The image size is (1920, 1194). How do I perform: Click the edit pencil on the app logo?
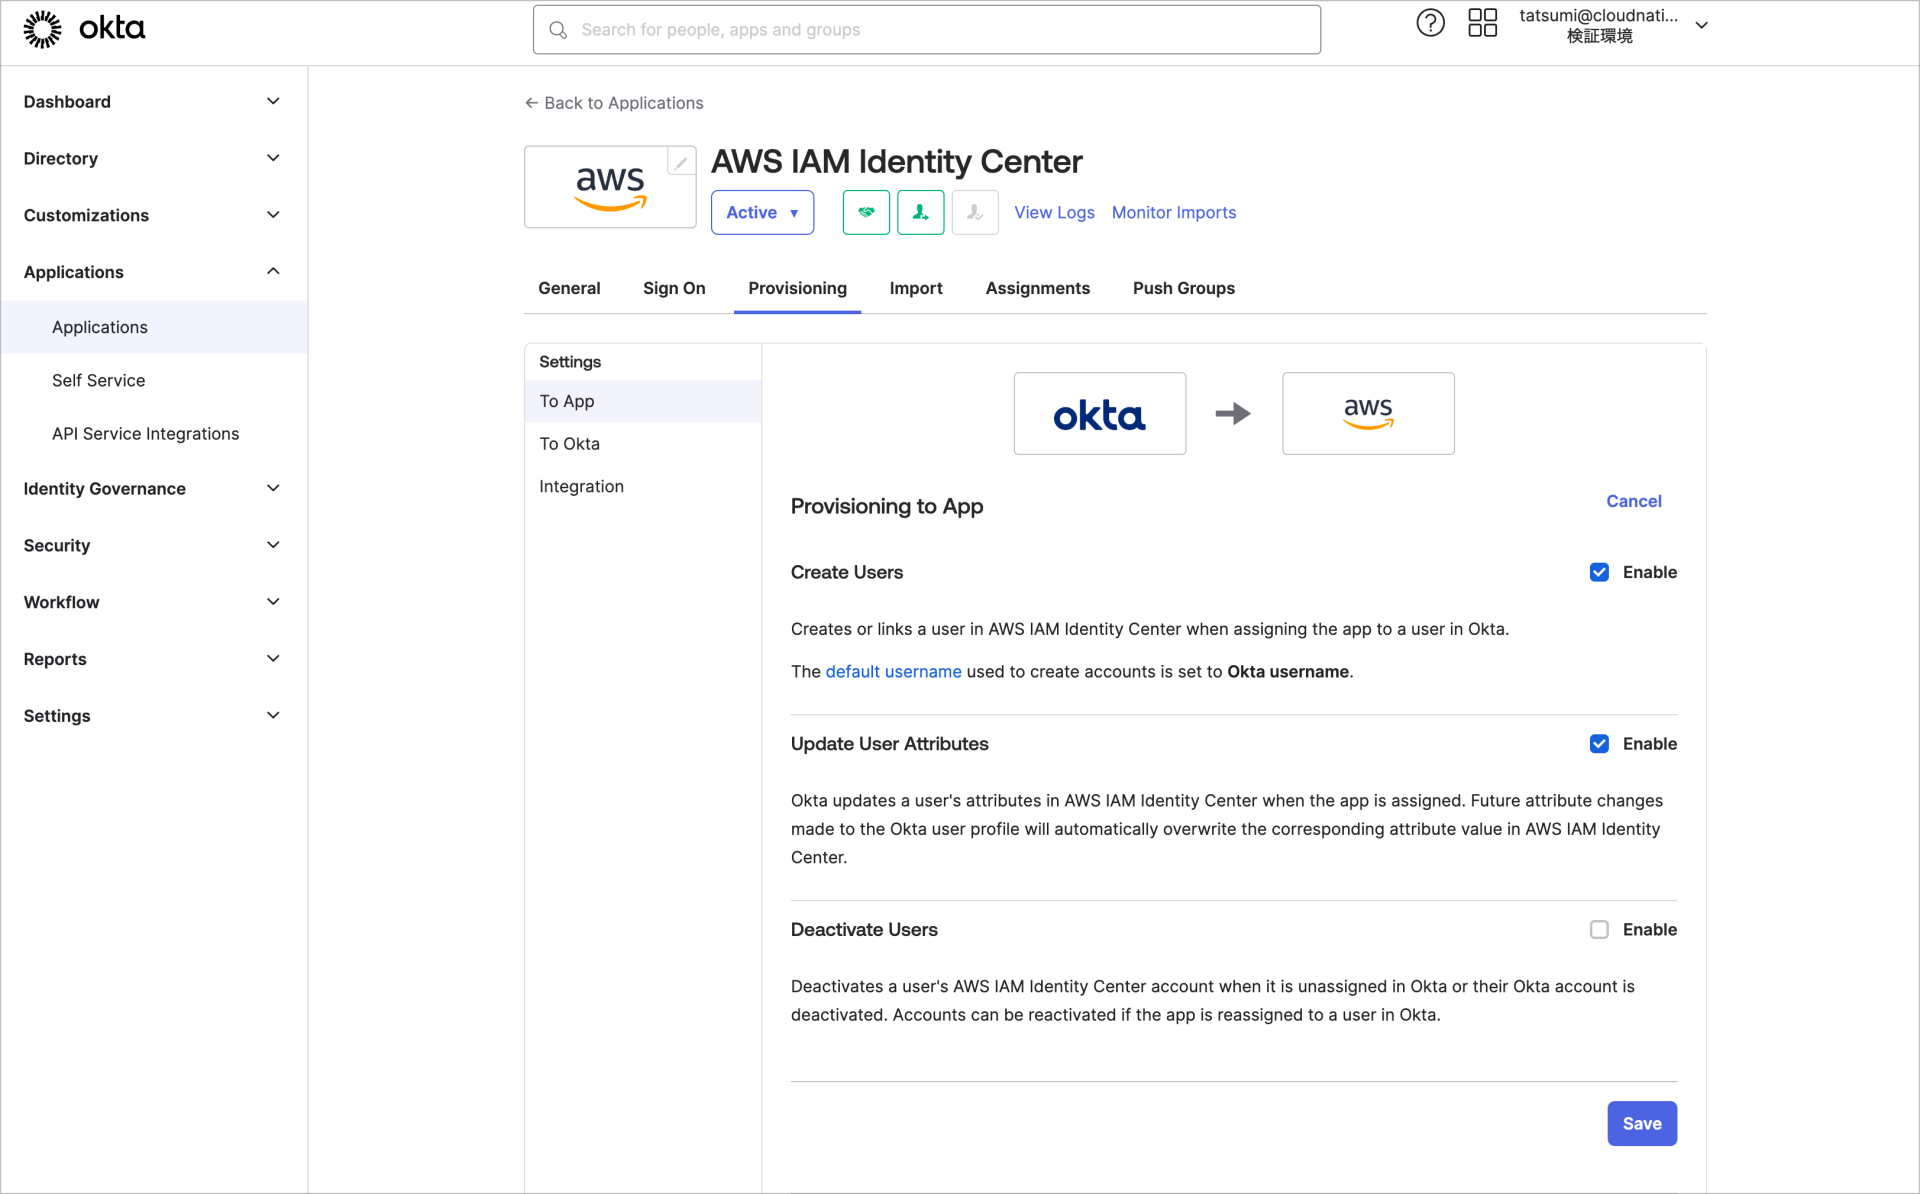(x=680, y=161)
